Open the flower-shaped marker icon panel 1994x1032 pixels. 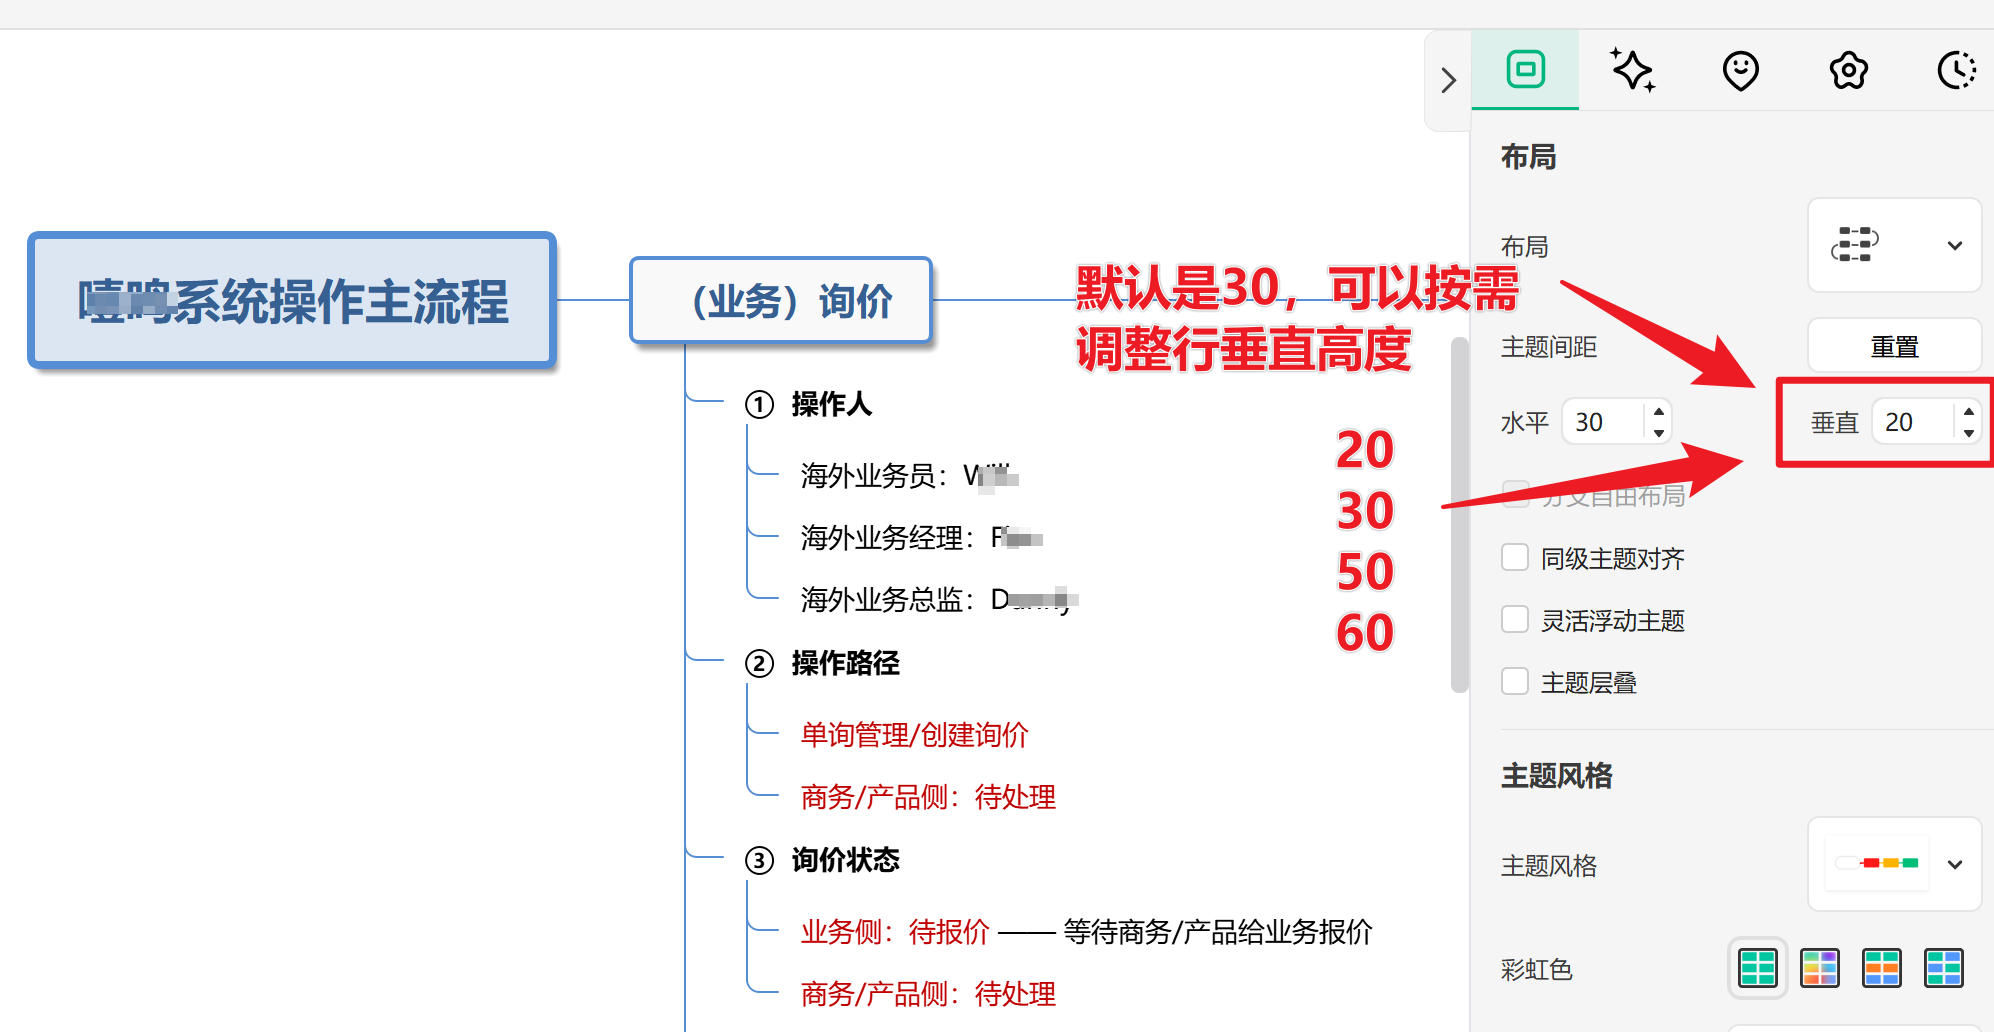point(1849,70)
